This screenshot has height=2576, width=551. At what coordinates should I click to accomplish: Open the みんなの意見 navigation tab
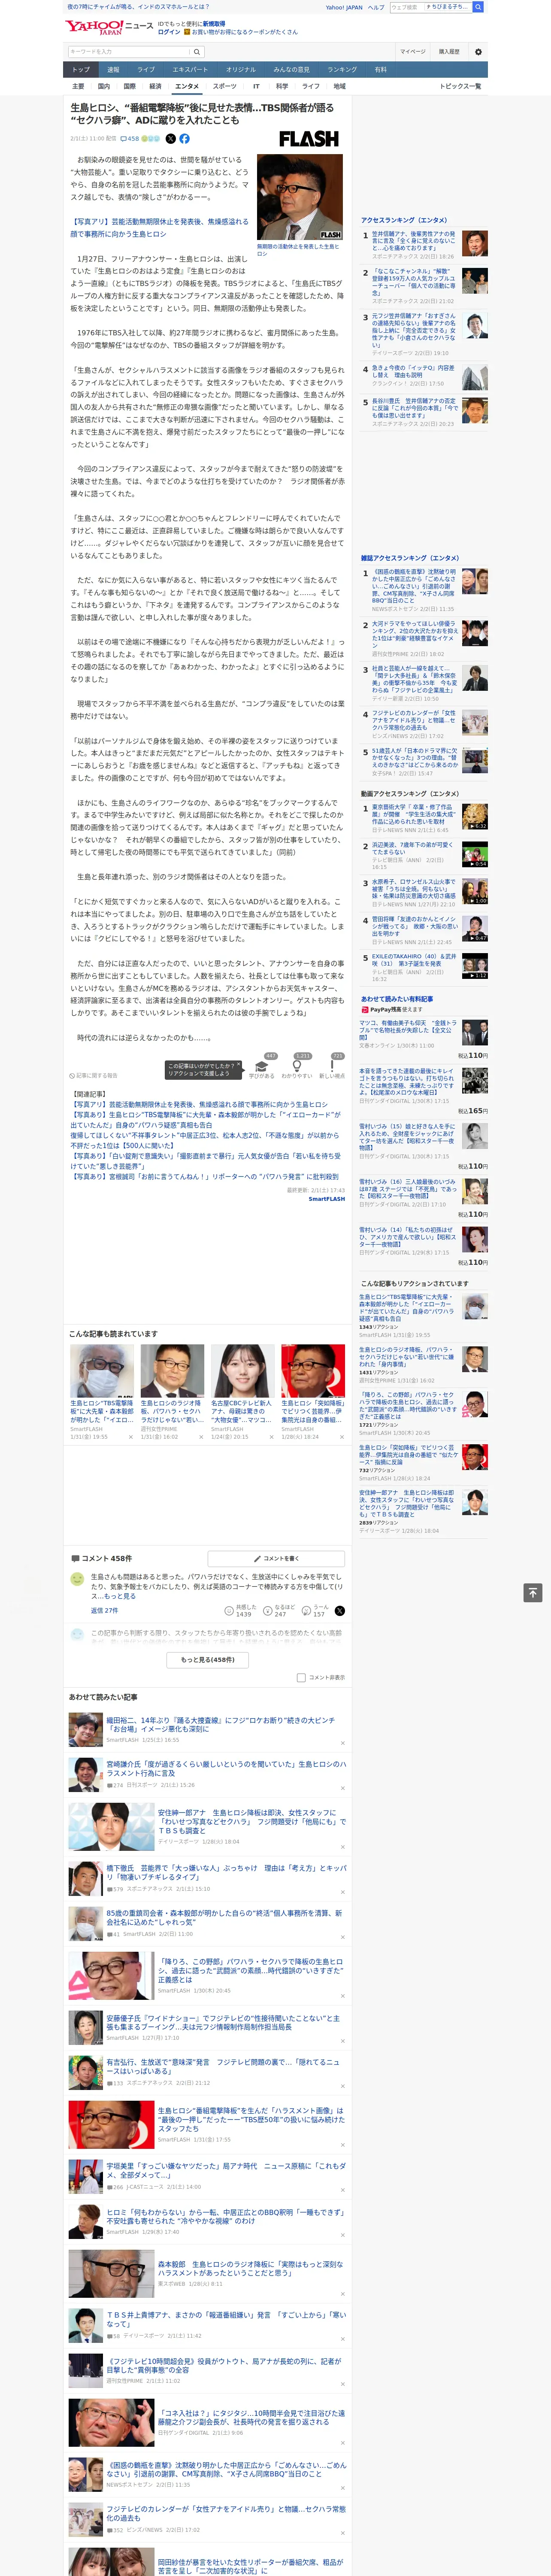[x=291, y=70]
